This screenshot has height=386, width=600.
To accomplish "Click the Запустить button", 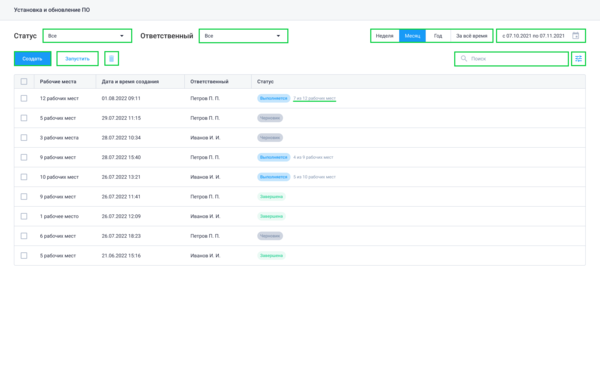I will click(x=77, y=59).
